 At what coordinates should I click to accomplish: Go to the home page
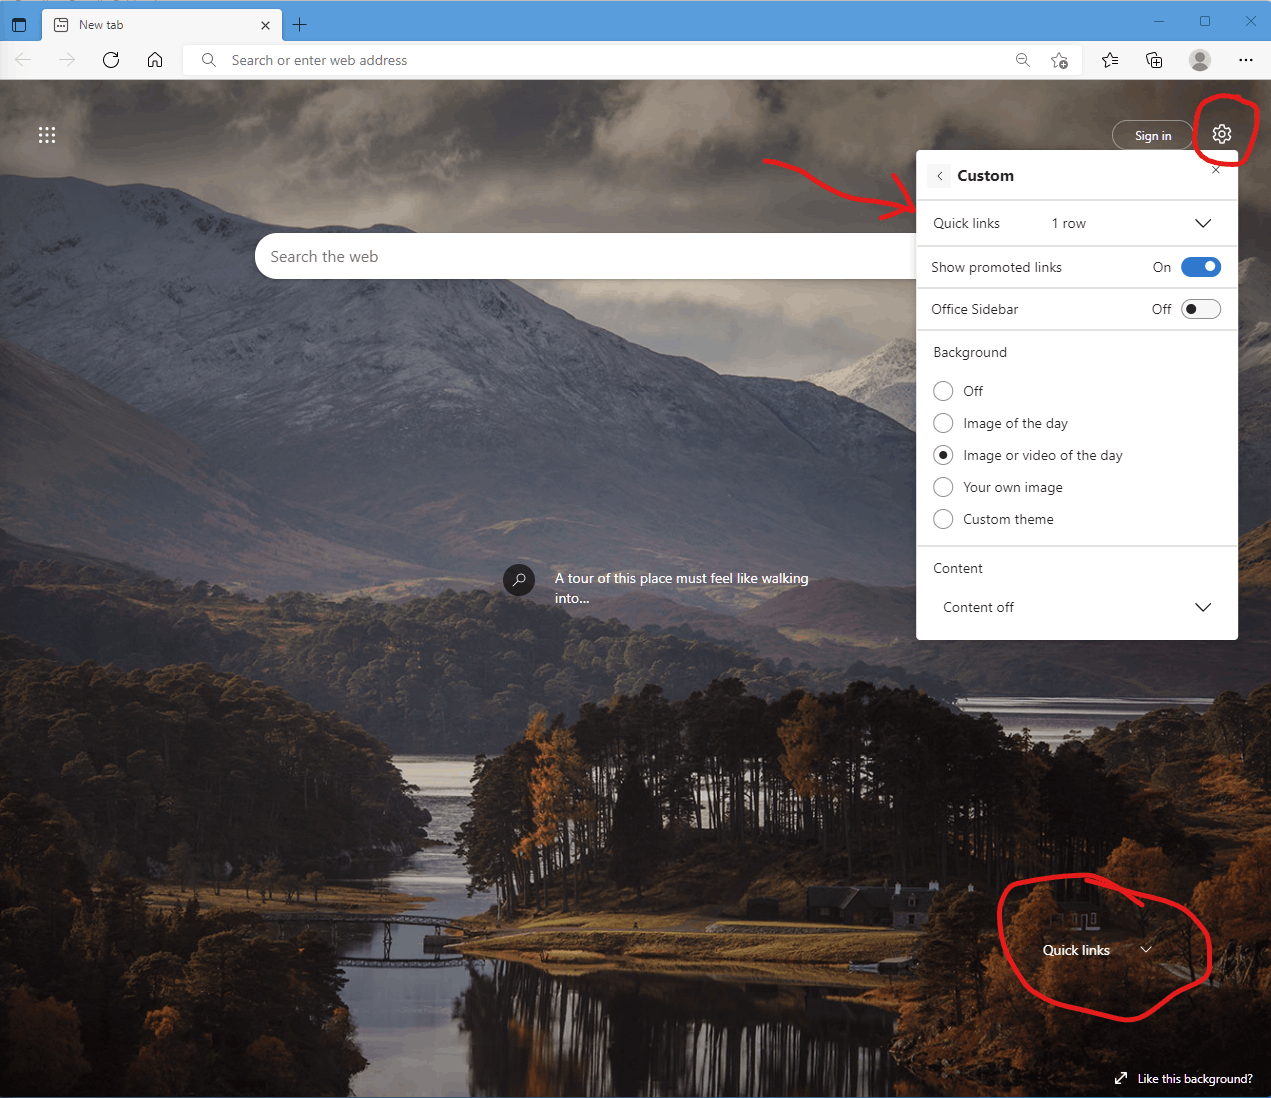155,60
